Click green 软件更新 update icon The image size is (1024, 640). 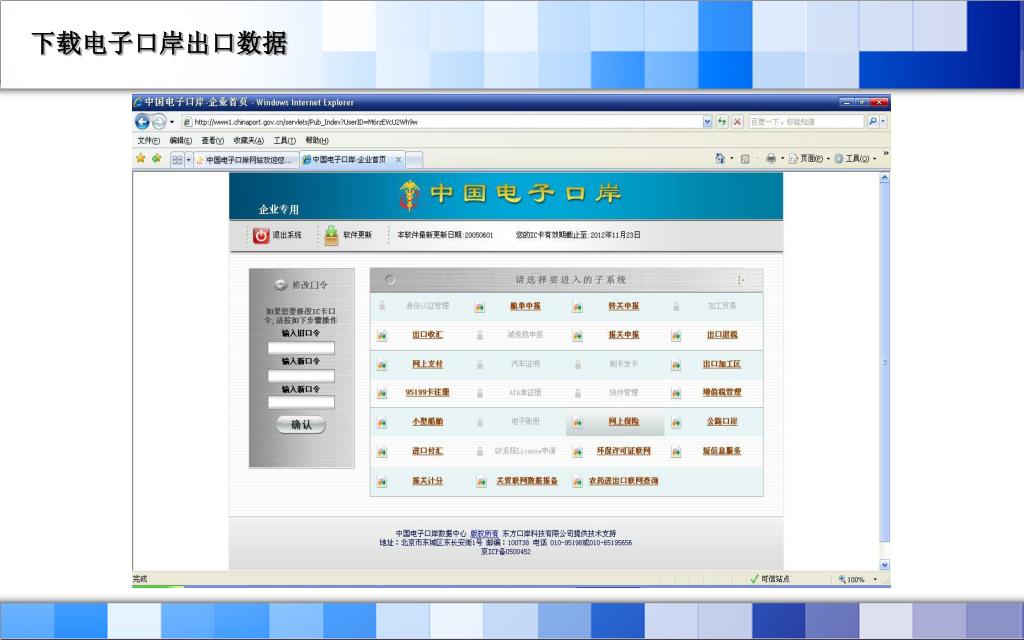coord(332,235)
